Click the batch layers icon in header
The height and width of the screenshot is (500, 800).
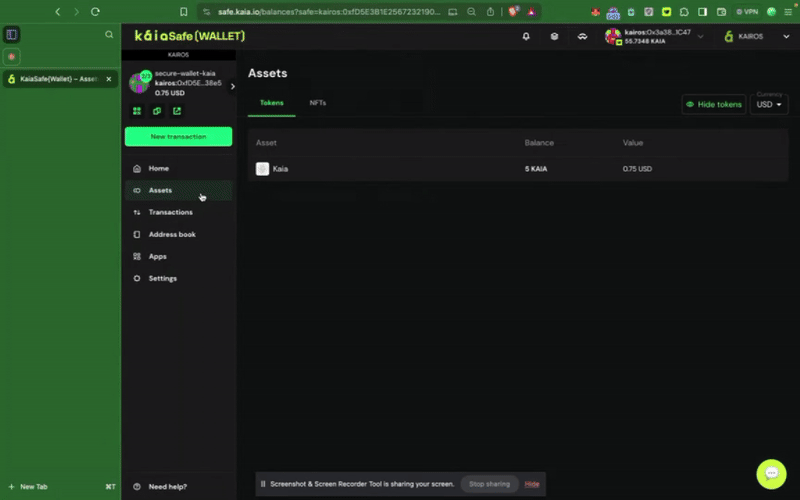(554, 36)
